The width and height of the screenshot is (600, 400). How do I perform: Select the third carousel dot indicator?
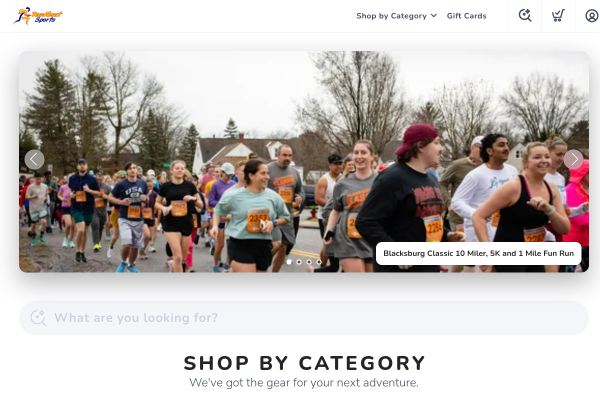[309, 262]
